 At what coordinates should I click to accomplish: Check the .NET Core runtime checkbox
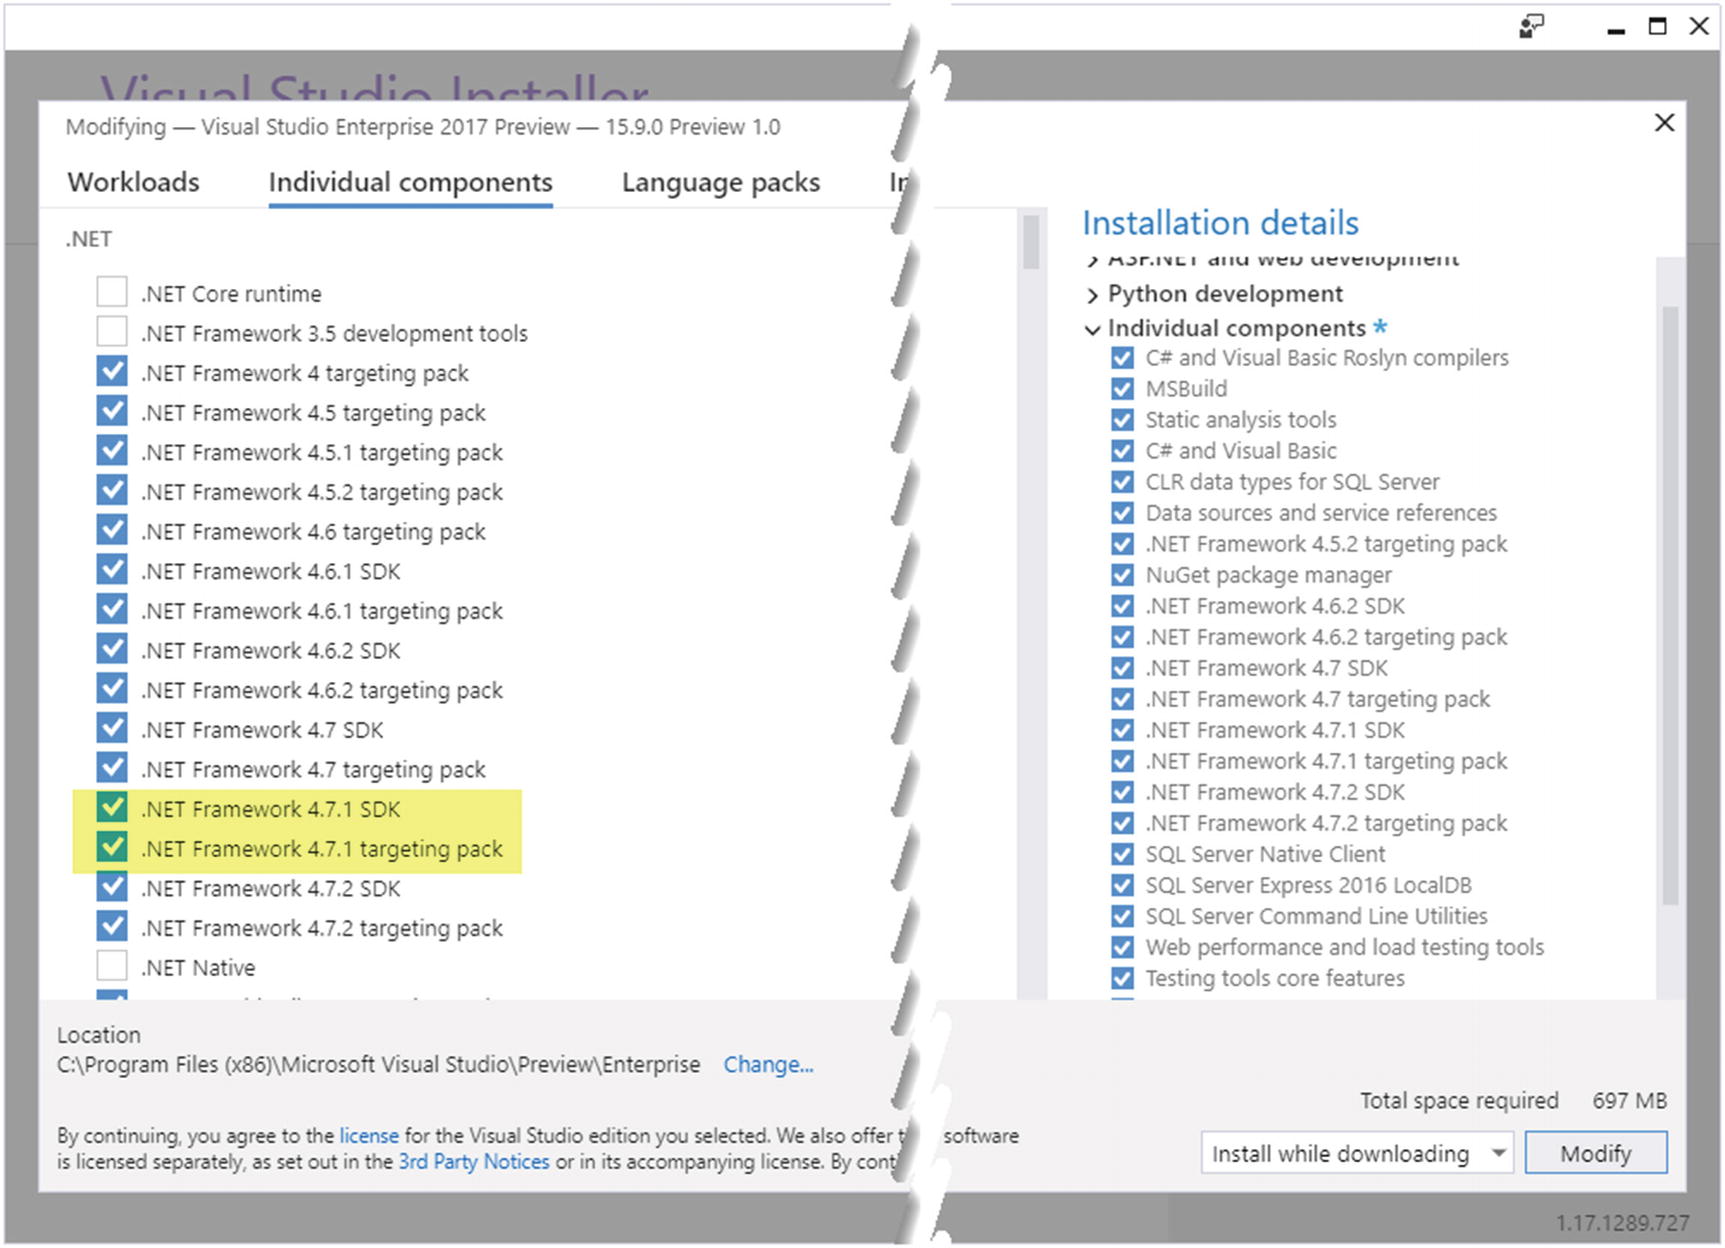point(112,292)
